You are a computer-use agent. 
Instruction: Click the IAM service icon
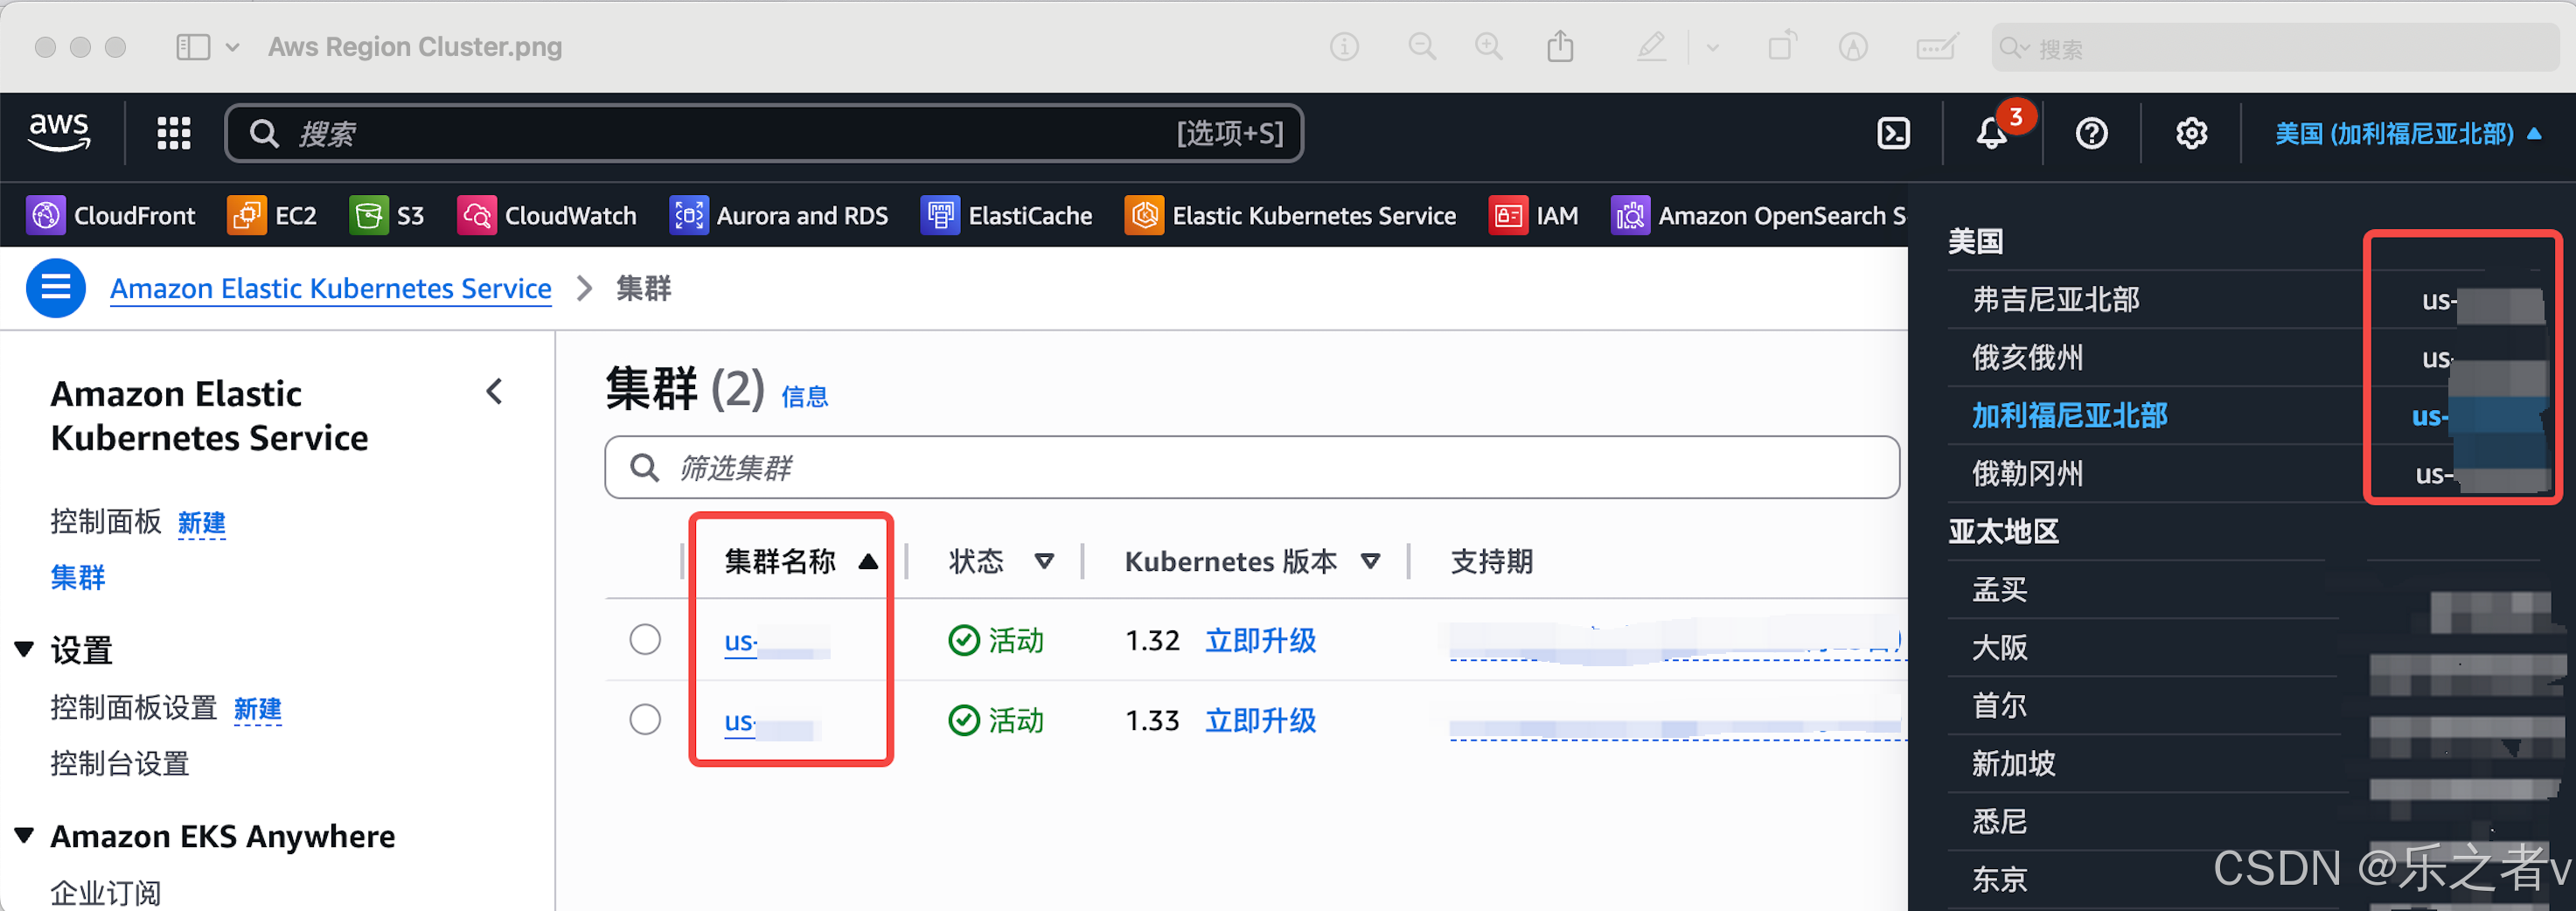(1508, 215)
